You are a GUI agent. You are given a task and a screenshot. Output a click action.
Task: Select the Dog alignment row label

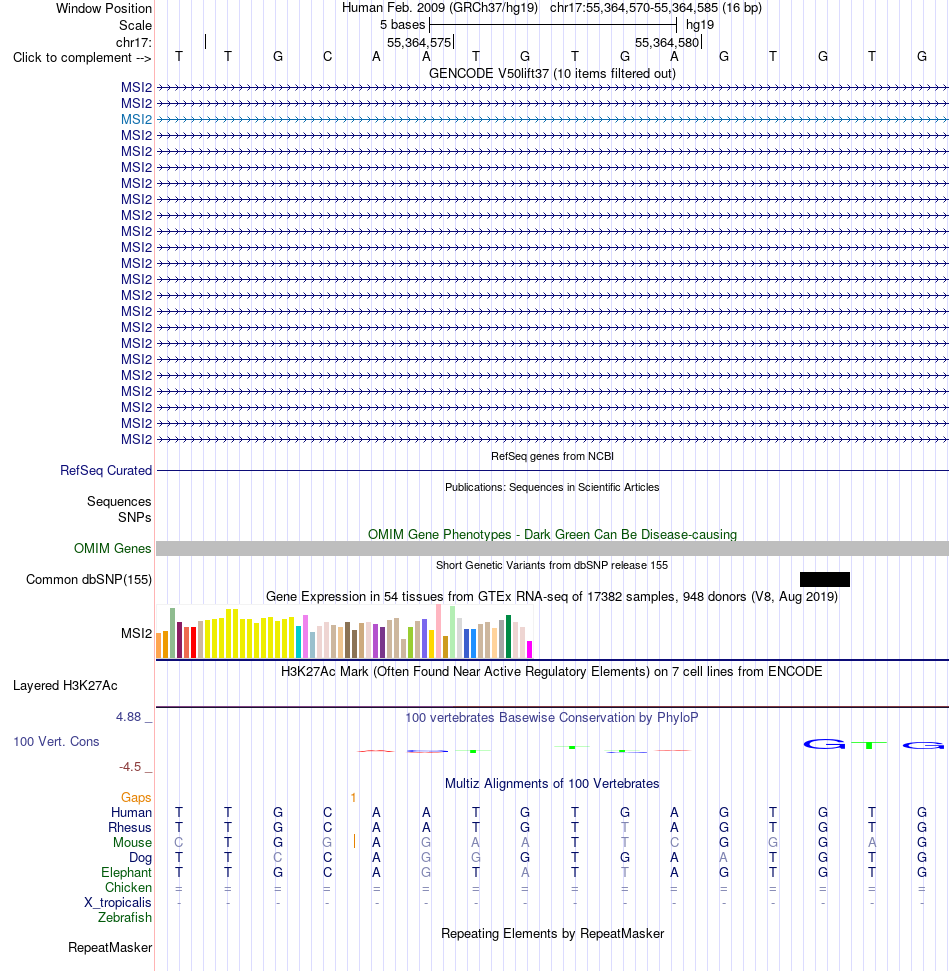(141, 858)
